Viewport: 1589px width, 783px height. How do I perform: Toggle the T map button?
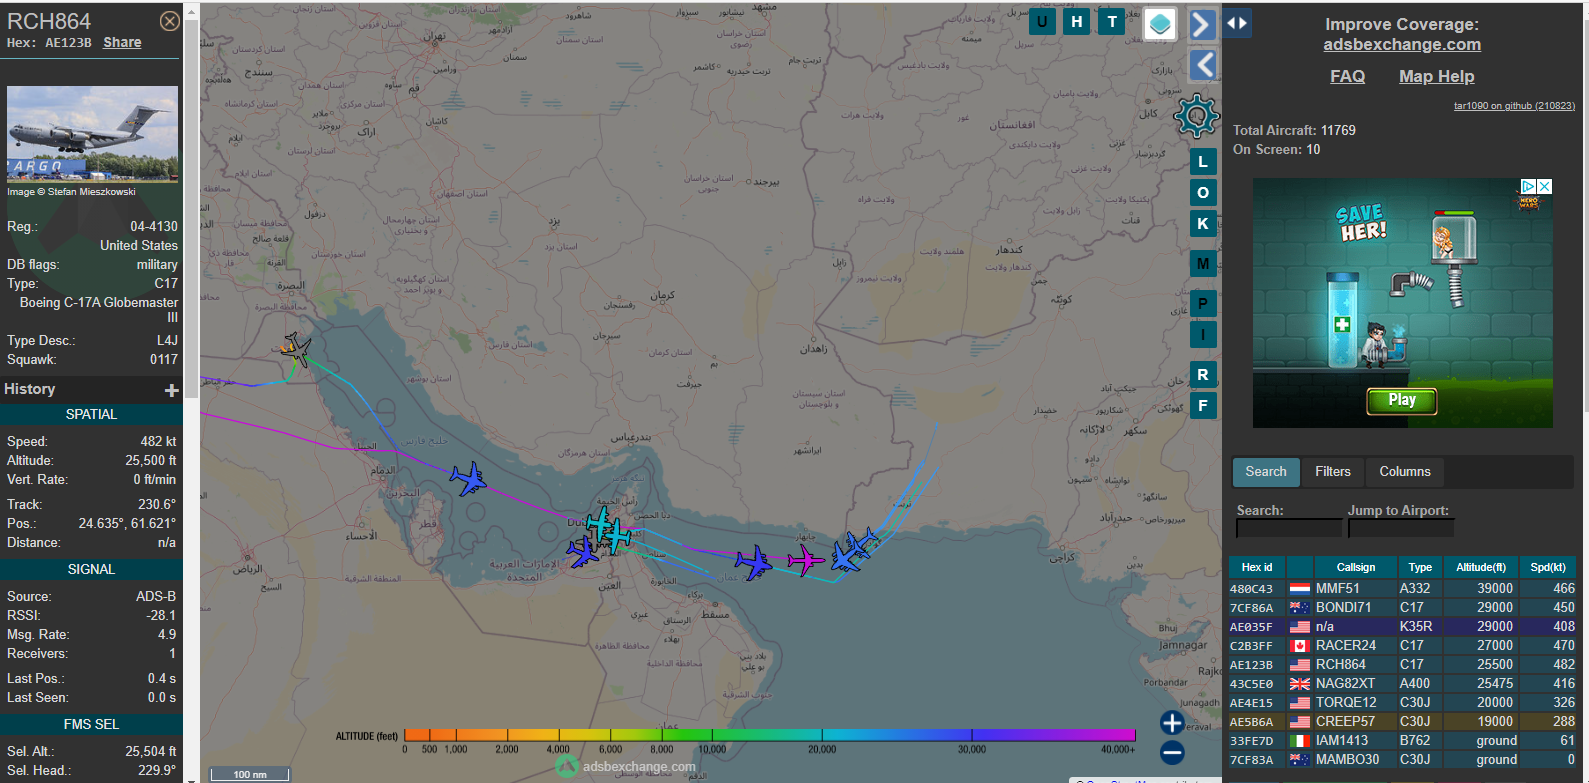point(1112,22)
